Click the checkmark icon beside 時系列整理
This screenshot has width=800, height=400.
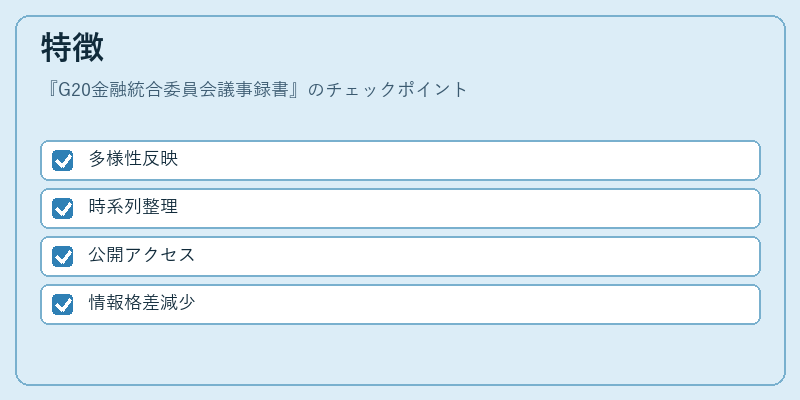pyautogui.click(x=62, y=209)
